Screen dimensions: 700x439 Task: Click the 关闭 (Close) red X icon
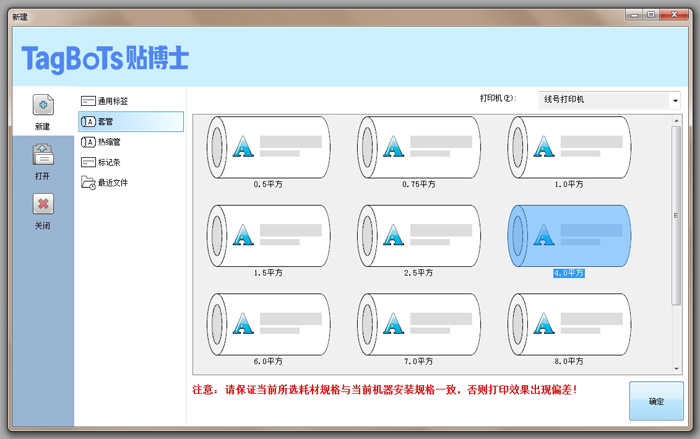(x=43, y=204)
